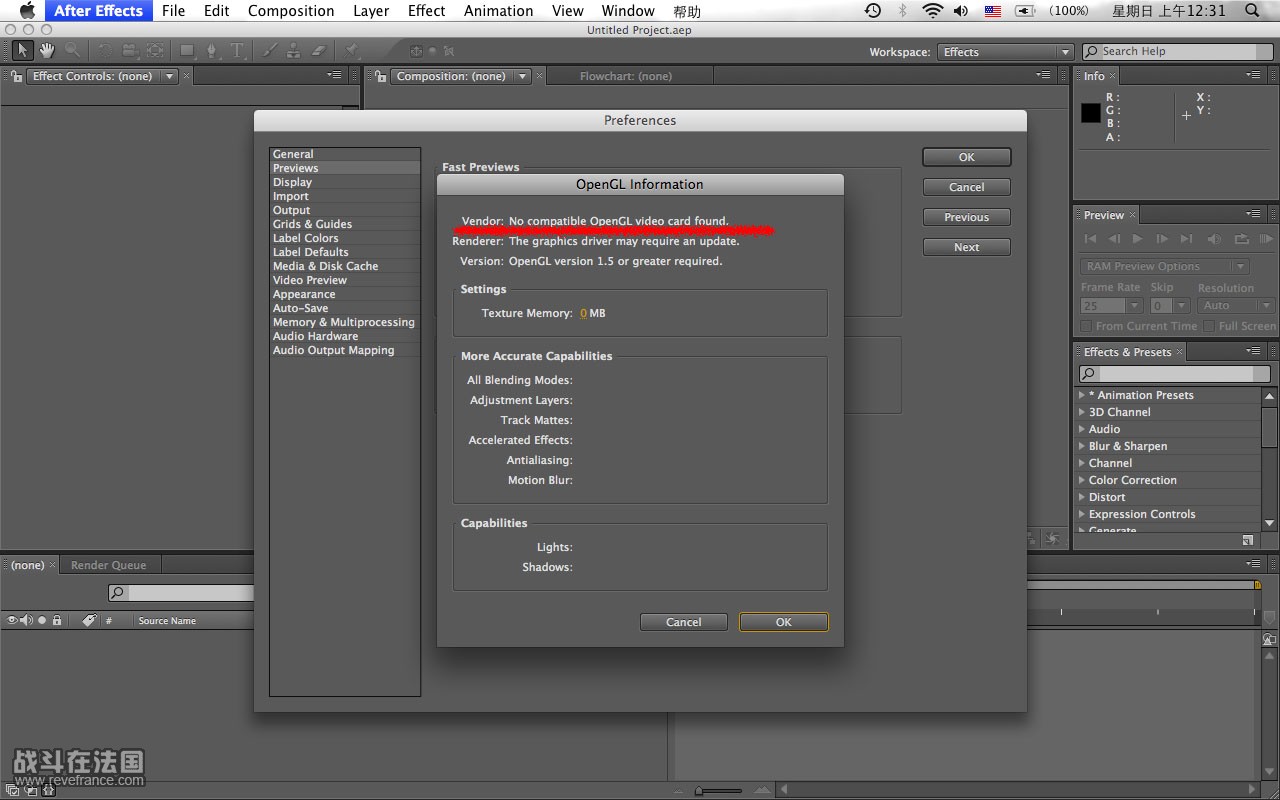The height and width of the screenshot is (800, 1280).
Task: Select the Pan Behind tool
Action: (155, 50)
